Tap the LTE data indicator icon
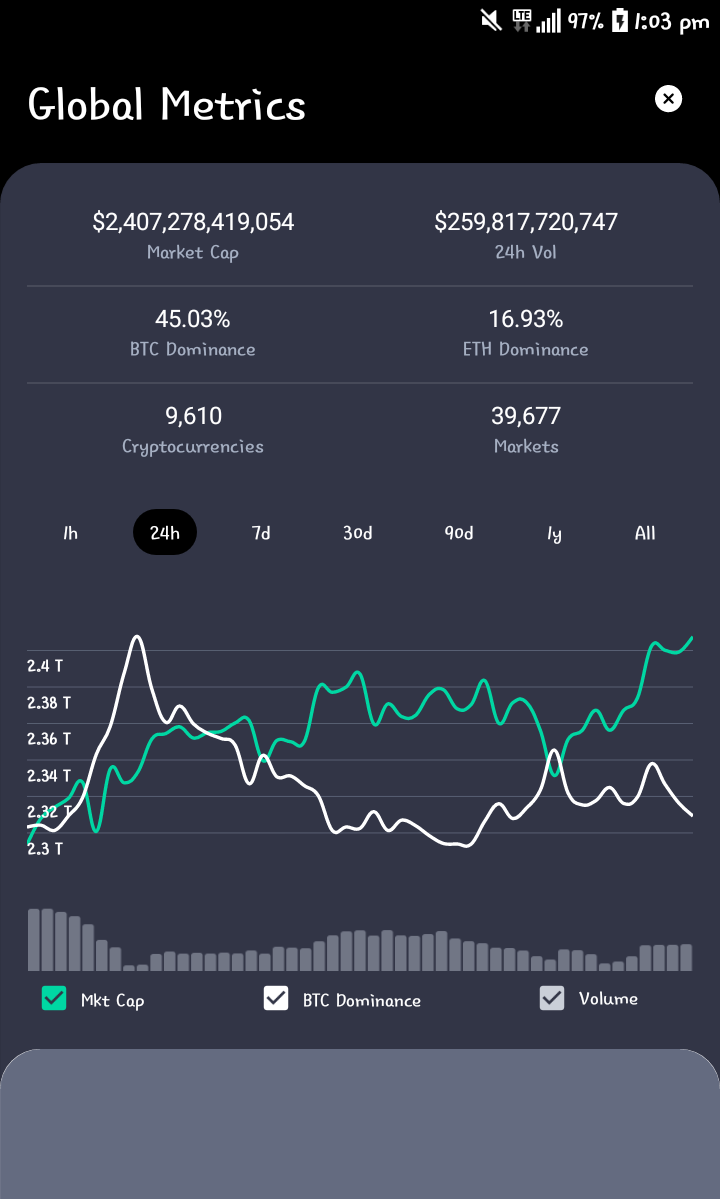Image resolution: width=720 pixels, height=1199 pixels. 522,21
